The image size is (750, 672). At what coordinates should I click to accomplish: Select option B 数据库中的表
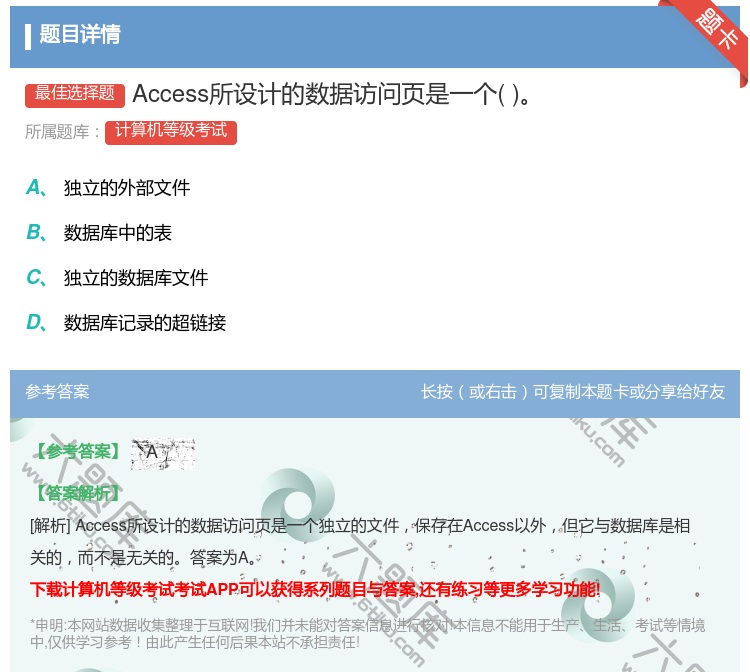point(99,232)
